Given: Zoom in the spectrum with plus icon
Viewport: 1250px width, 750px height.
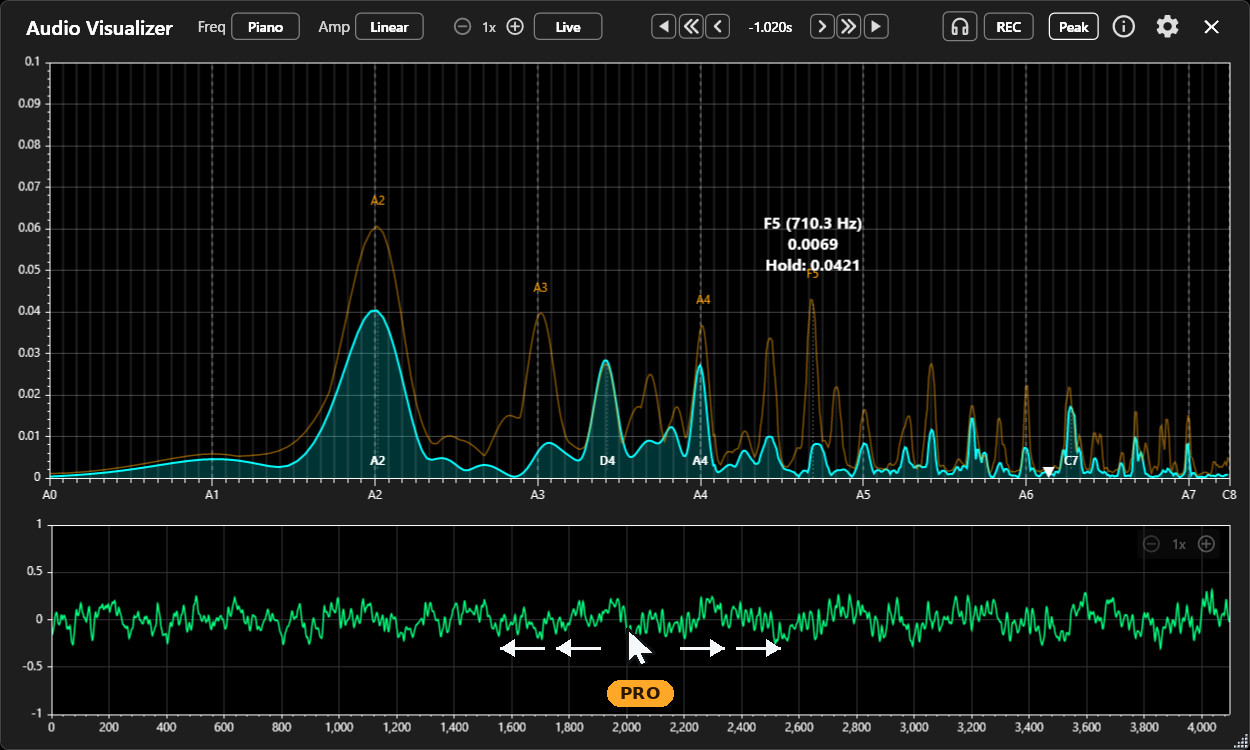Looking at the screenshot, I should coord(515,27).
